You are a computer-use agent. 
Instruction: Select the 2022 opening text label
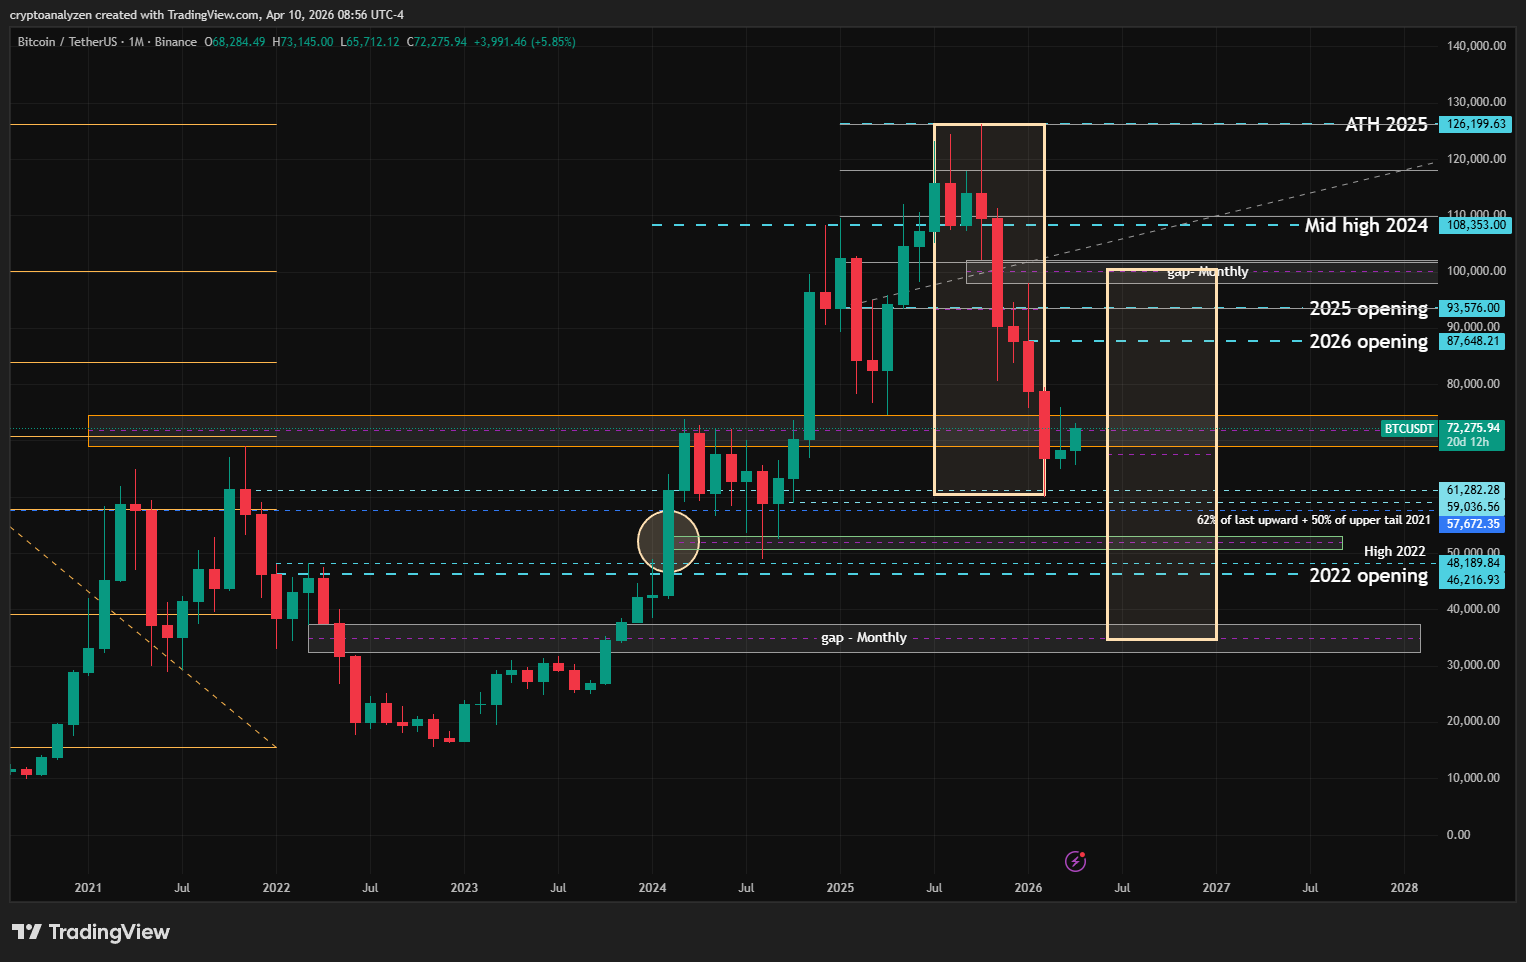click(x=1368, y=576)
